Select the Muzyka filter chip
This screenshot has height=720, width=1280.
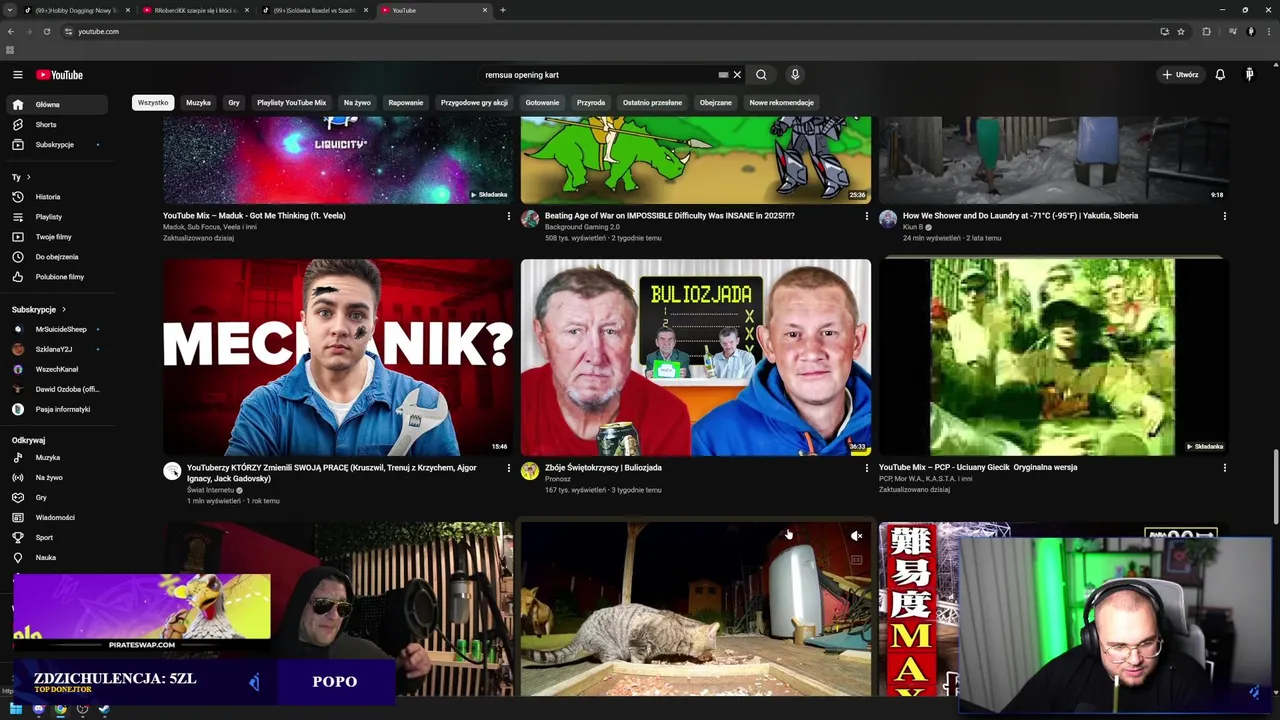(x=198, y=102)
